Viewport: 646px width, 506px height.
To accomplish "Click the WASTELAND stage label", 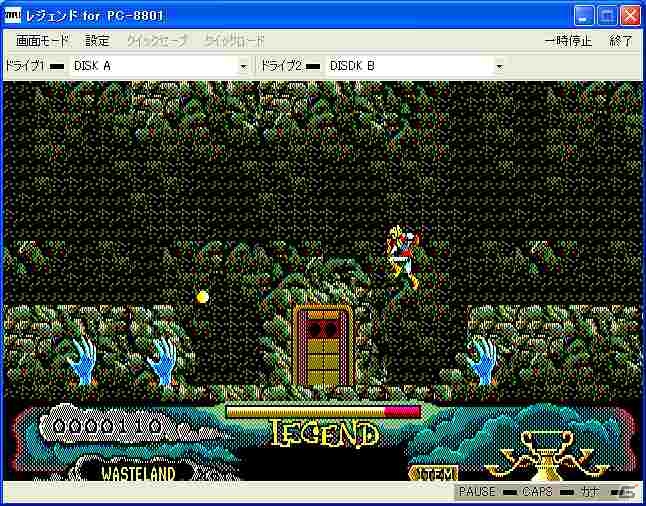I will tap(138, 474).
